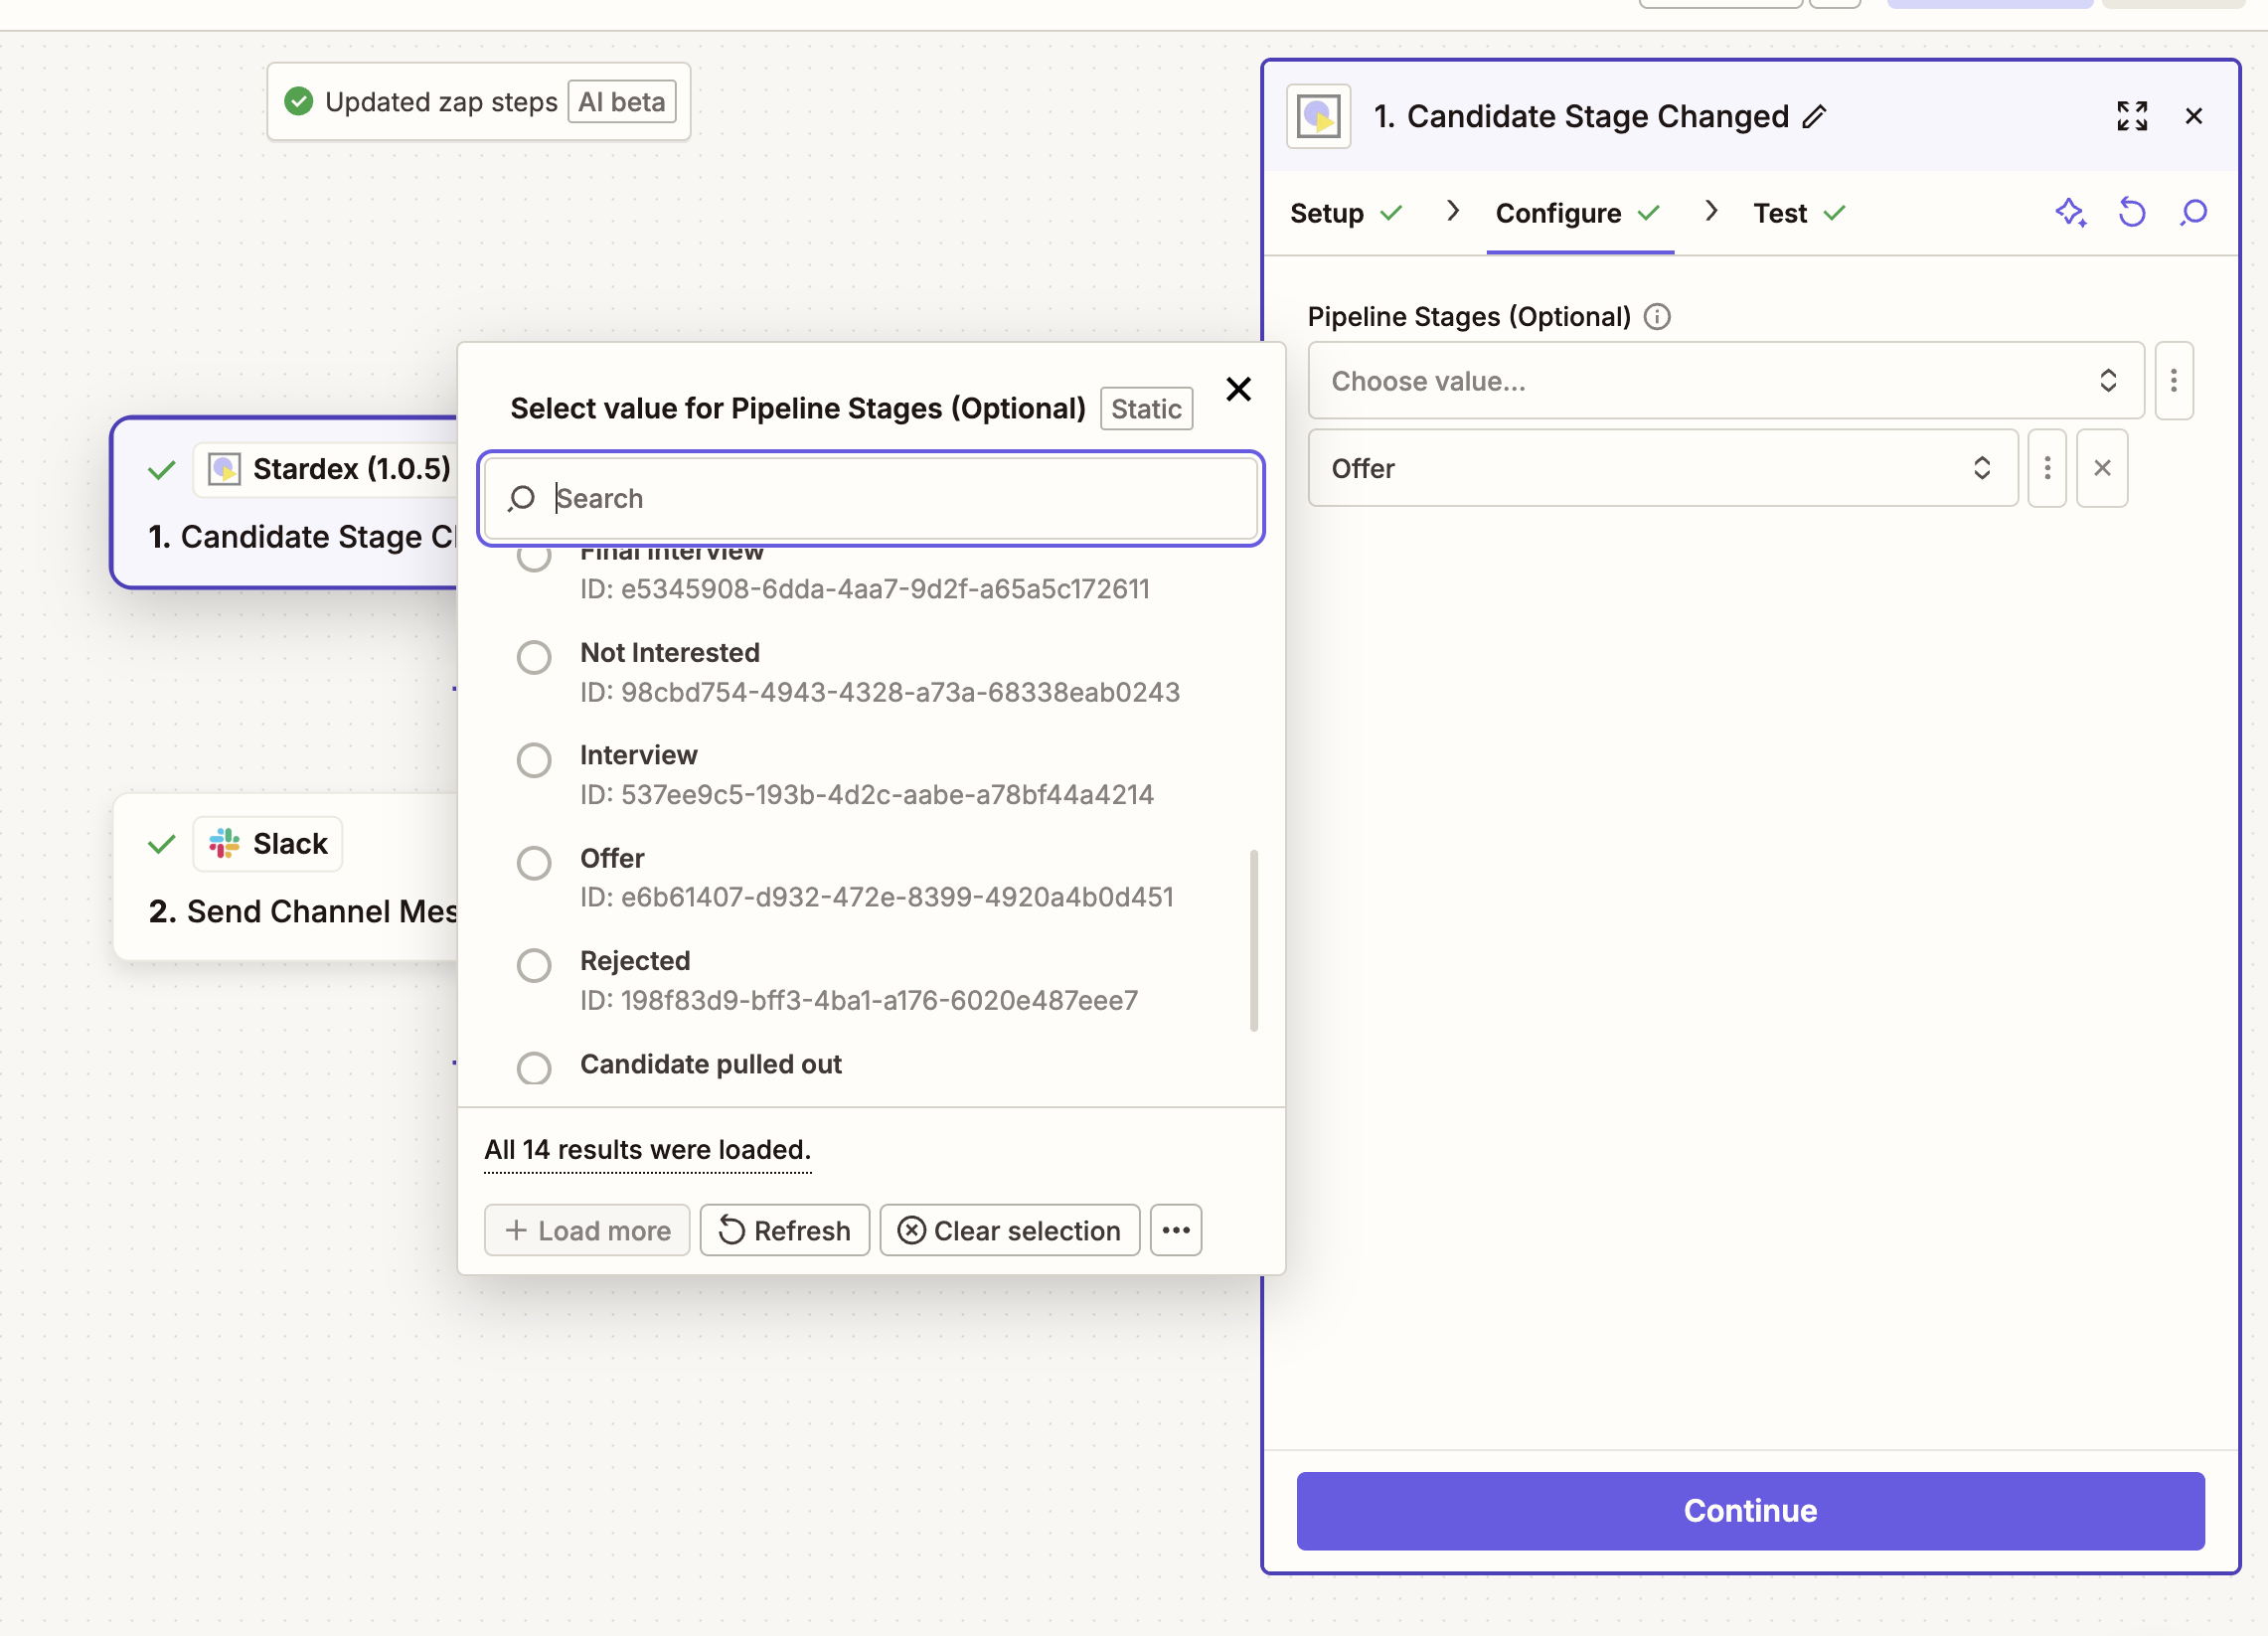Focus the Search input field

point(871,499)
